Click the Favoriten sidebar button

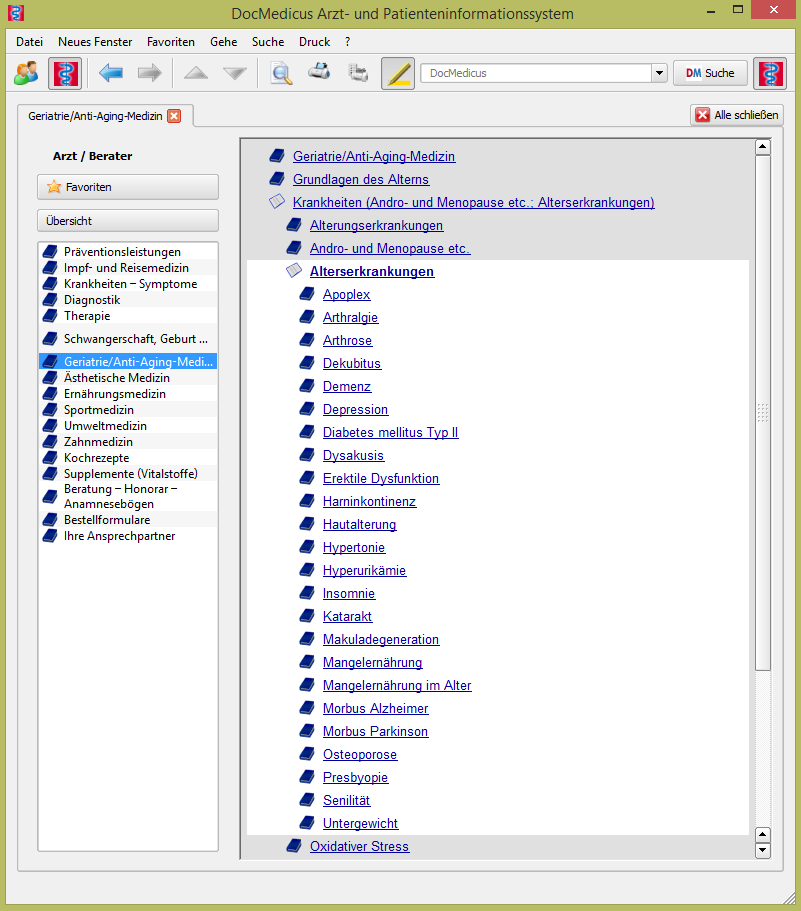pos(128,186)
